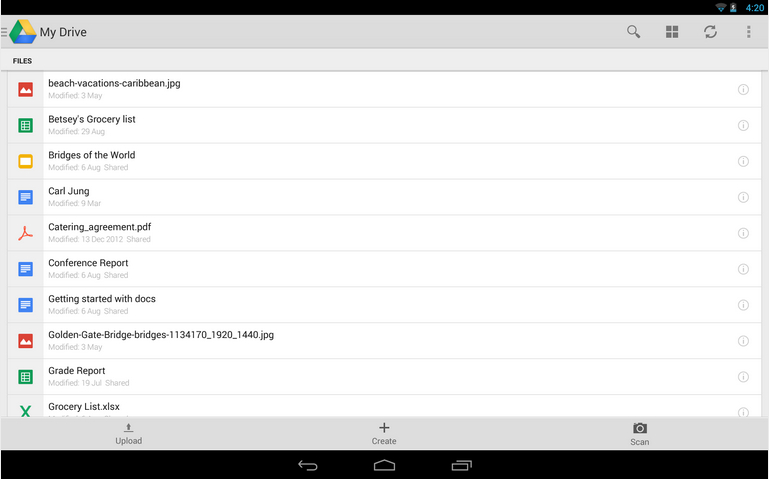View info for Catering_agreement.pdf
Viewport: 769px width, 479px height.
click(743, 233)
